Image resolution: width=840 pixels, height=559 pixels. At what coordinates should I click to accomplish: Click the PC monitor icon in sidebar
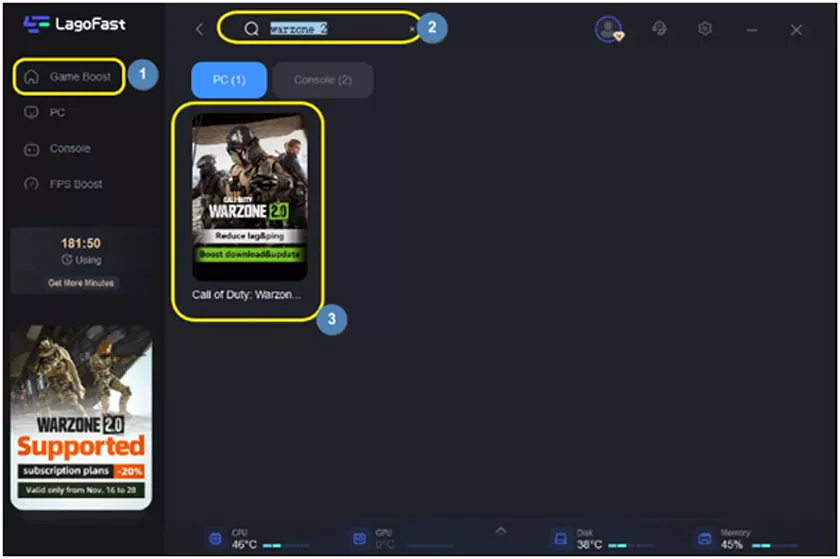pos(31,113)
